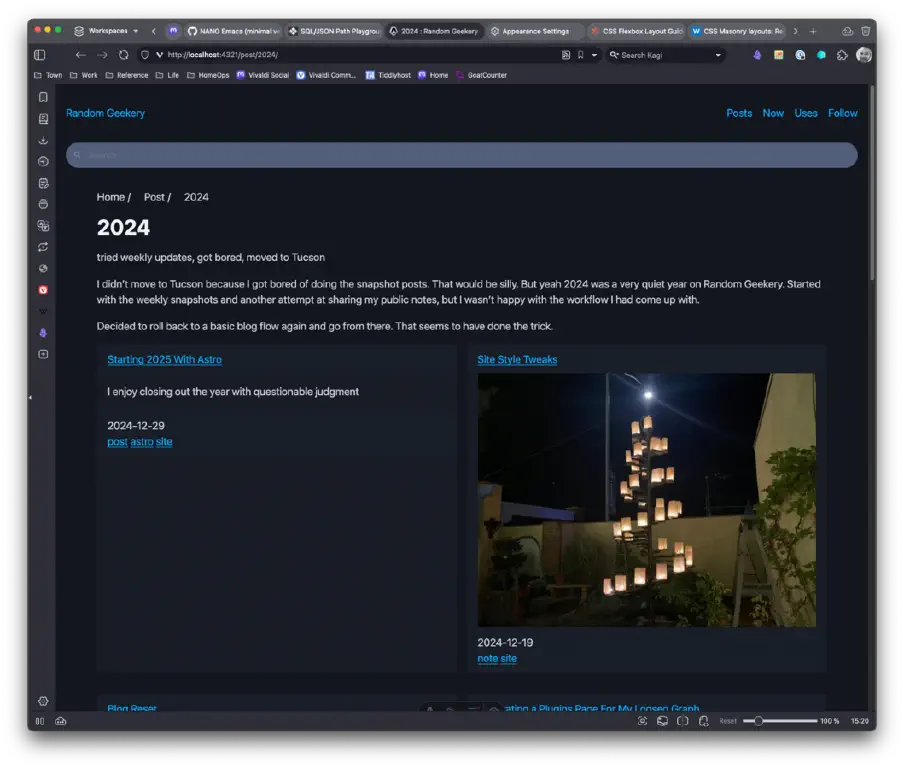This screenshot has width=904, height=768.
Task: Open the user profile avatar
Action: (x=864, y=55)
